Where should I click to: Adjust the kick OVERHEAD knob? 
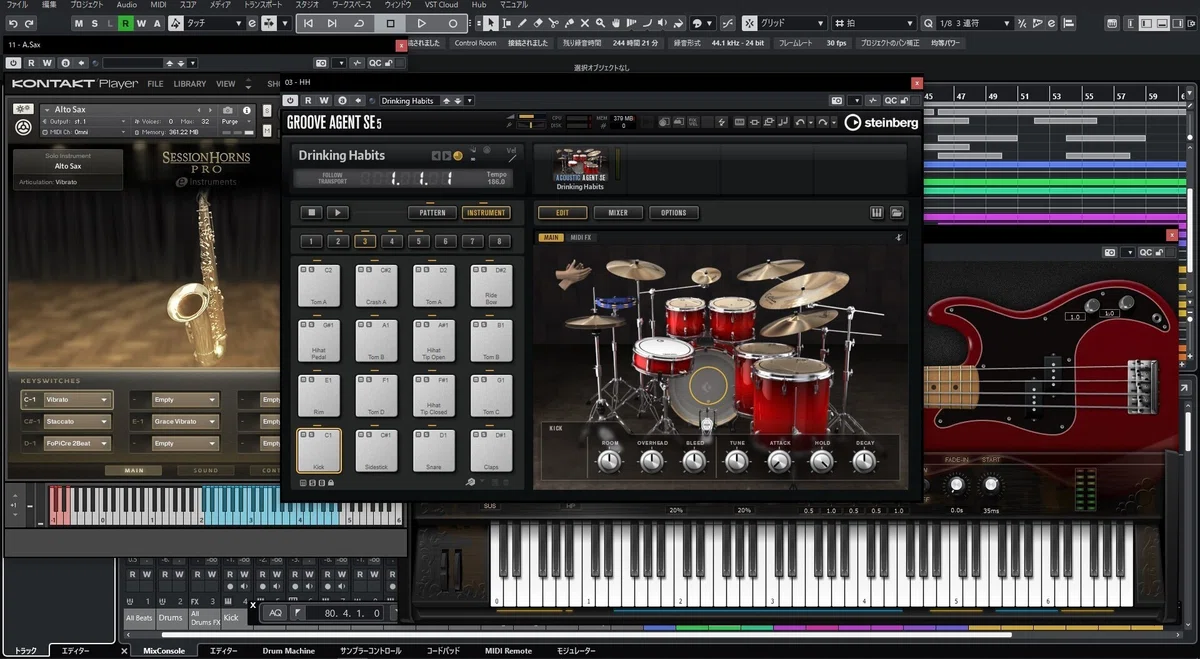pos(652,460)
